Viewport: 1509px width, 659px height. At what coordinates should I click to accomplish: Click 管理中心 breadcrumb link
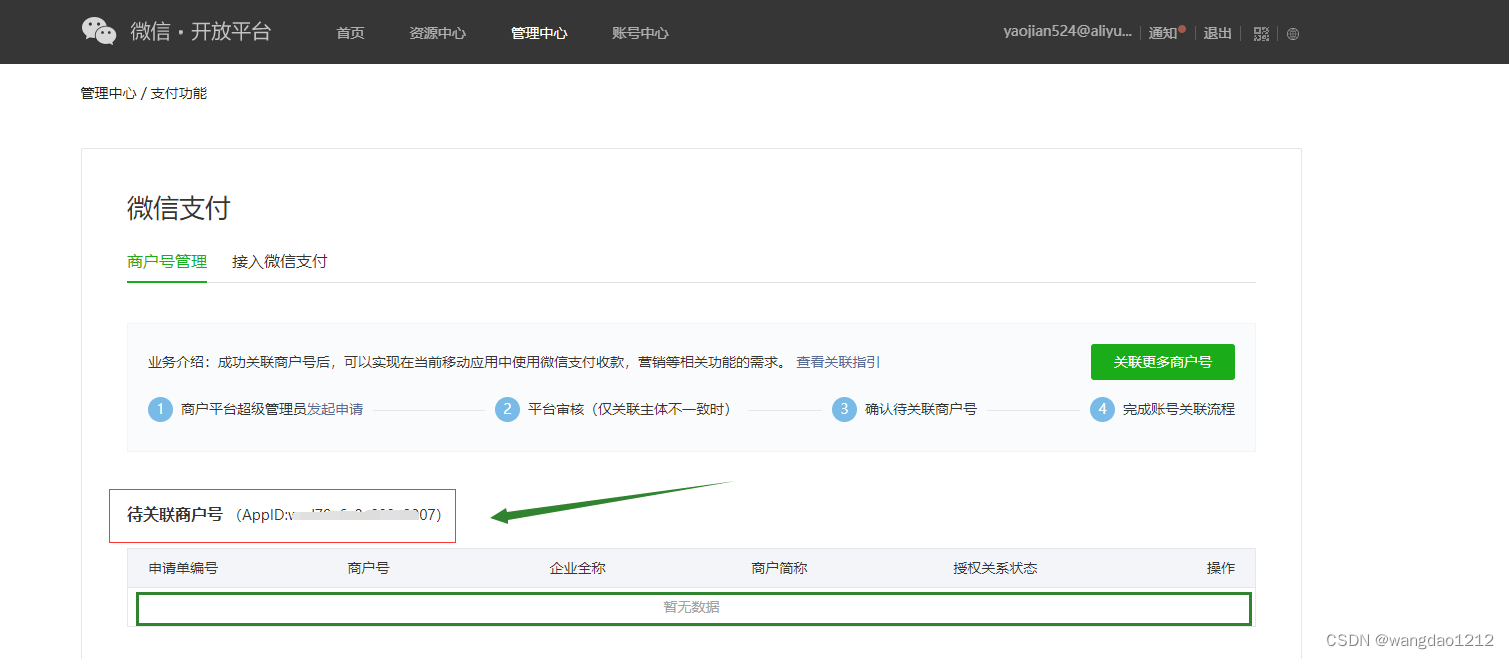tap(108, 93)
